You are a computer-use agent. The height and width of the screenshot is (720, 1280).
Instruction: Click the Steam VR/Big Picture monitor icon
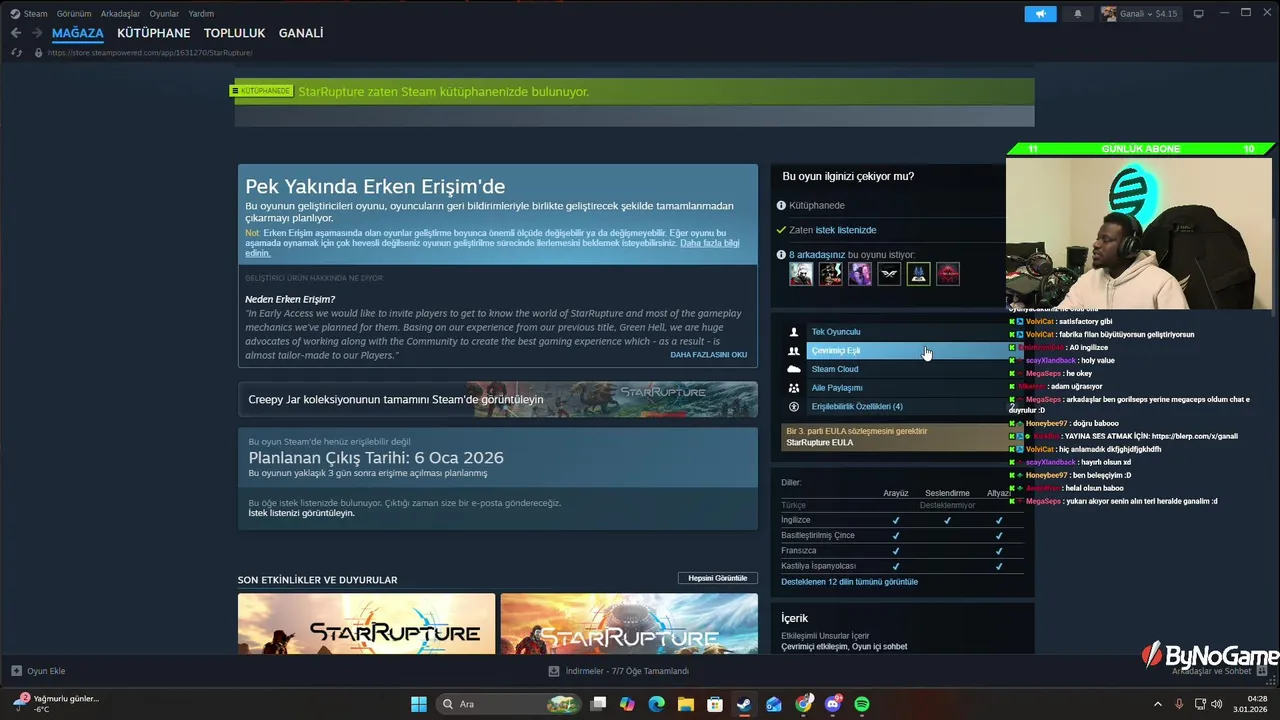coord(1199,14)
